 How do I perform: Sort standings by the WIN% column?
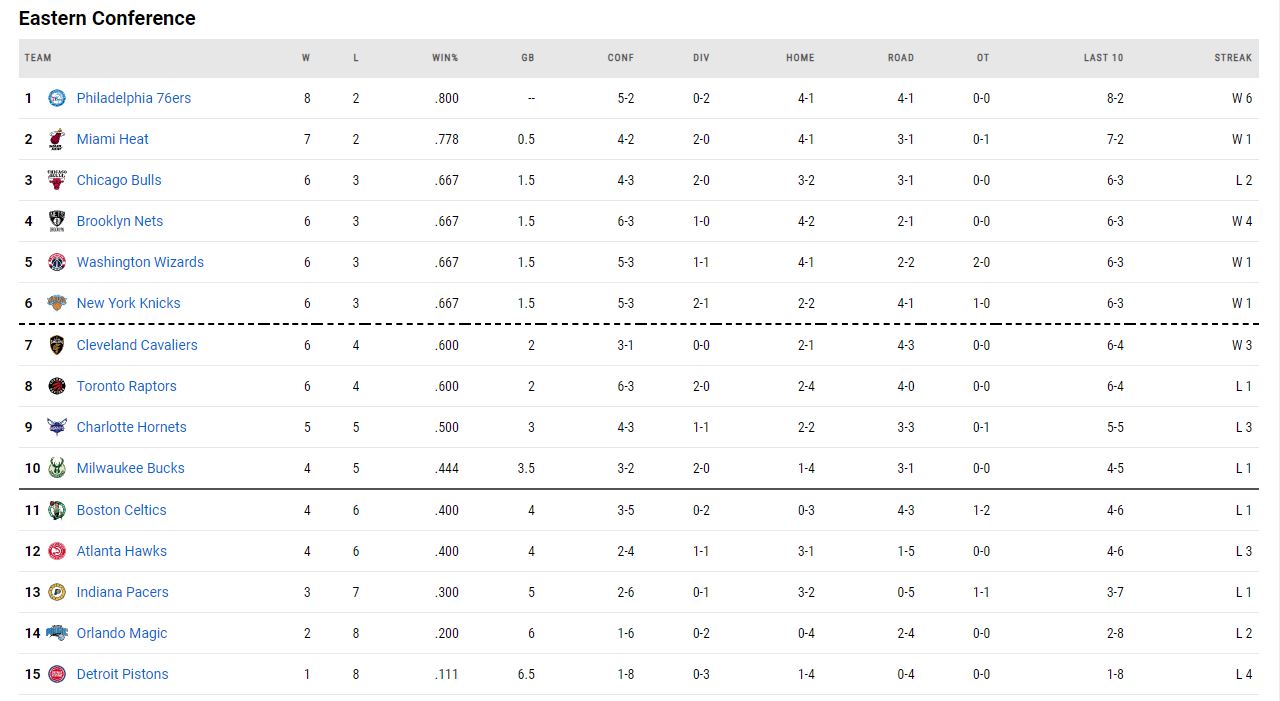pyautogui.click(x=444, y=58)
